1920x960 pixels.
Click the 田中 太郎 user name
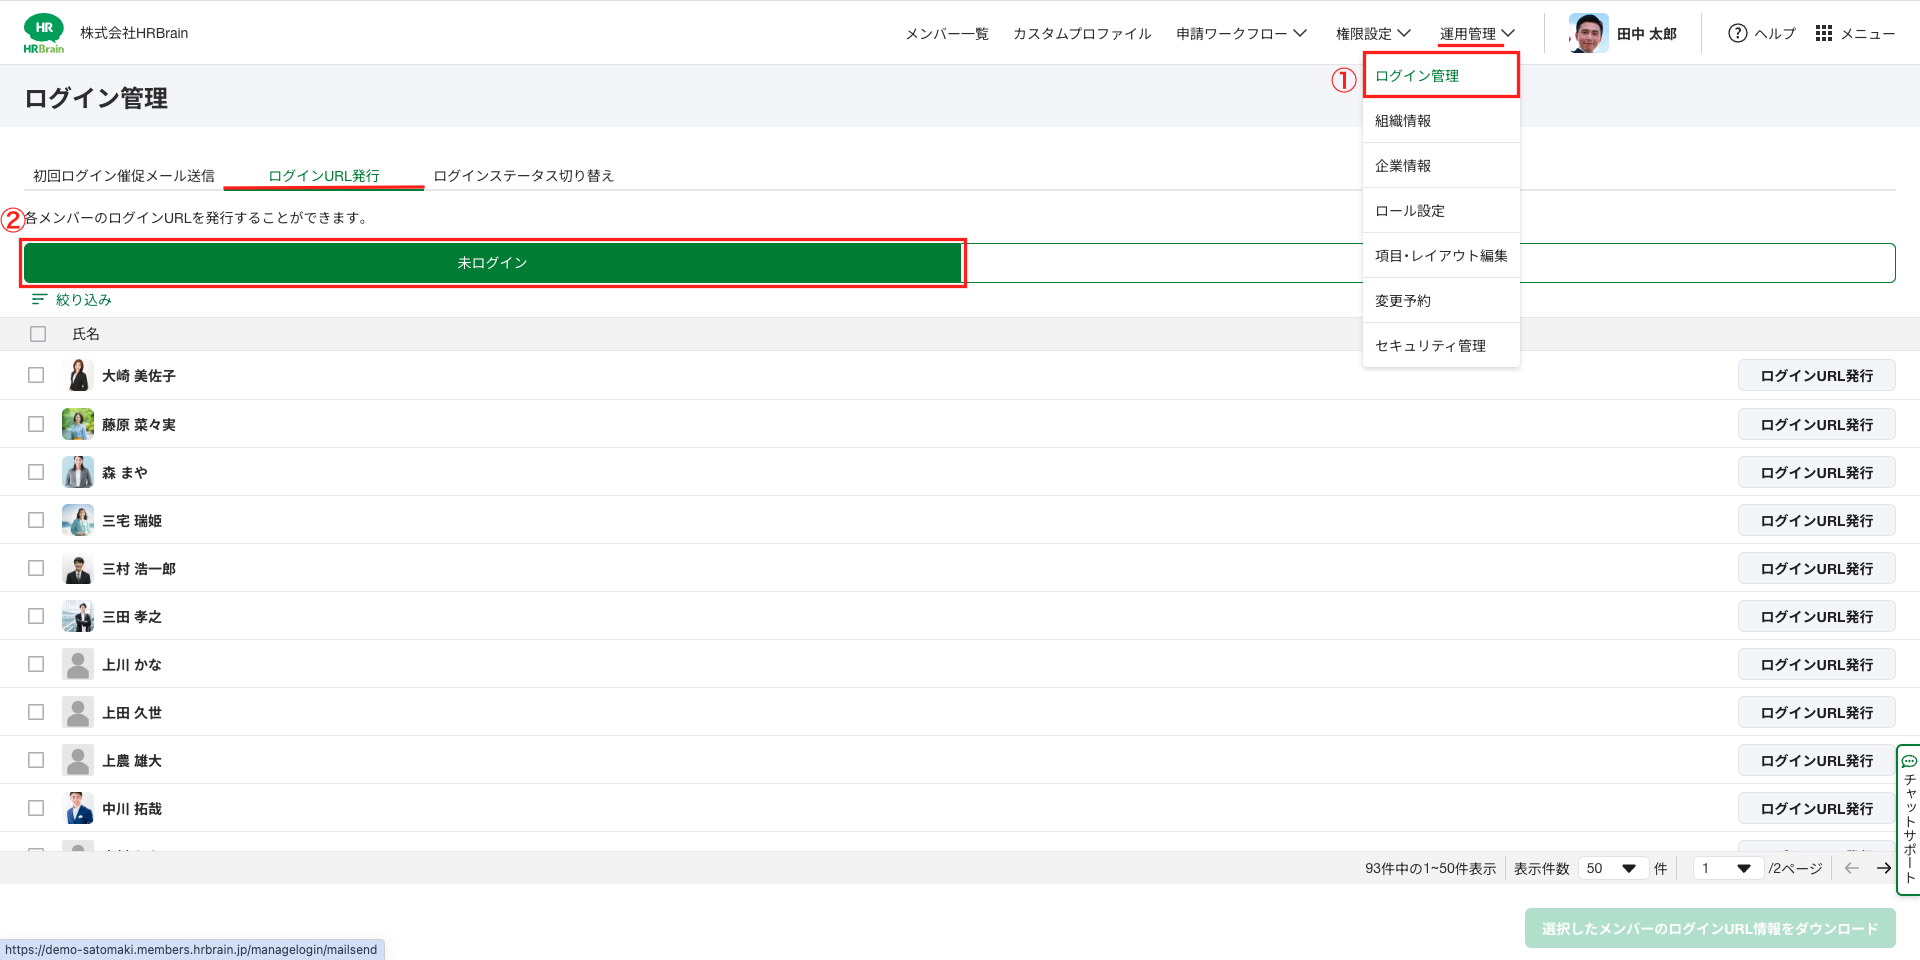pos(1646,33)
